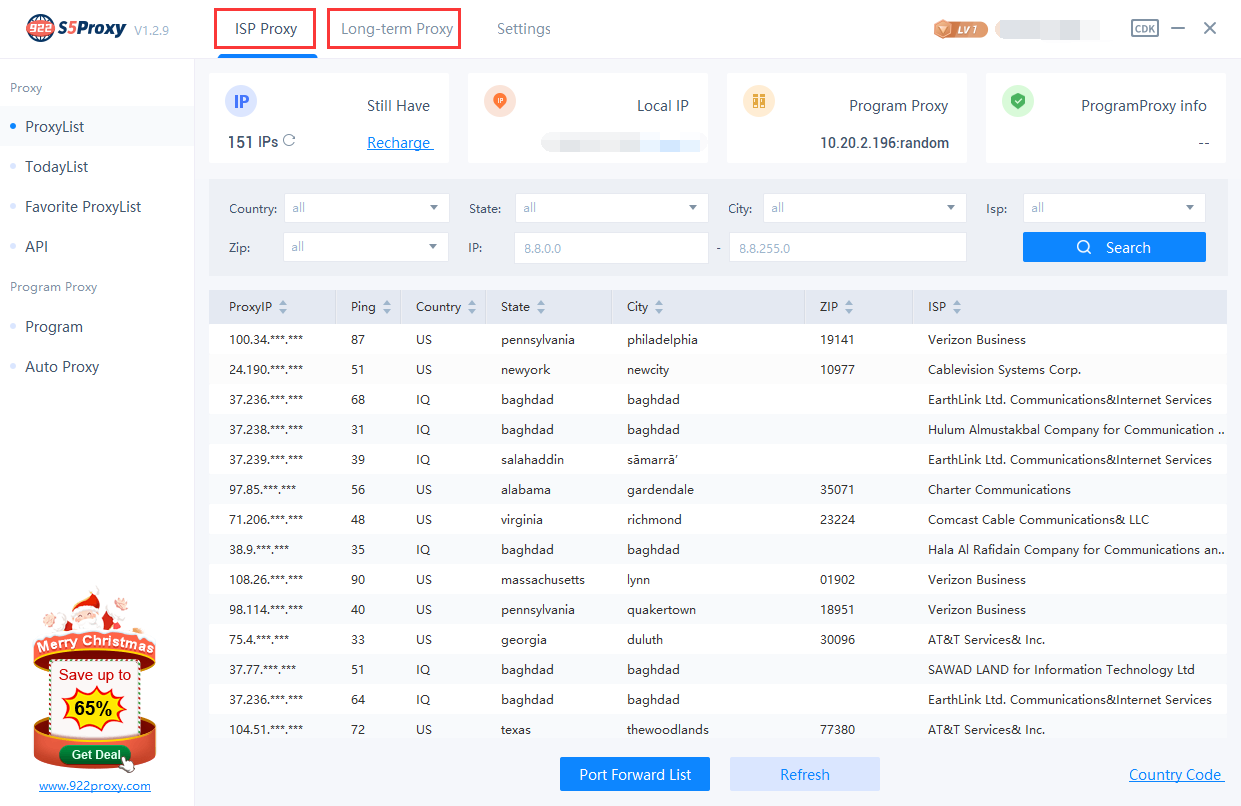1241x806 pixels.
Task: Click the Refresh button
Action: (805, 775)
